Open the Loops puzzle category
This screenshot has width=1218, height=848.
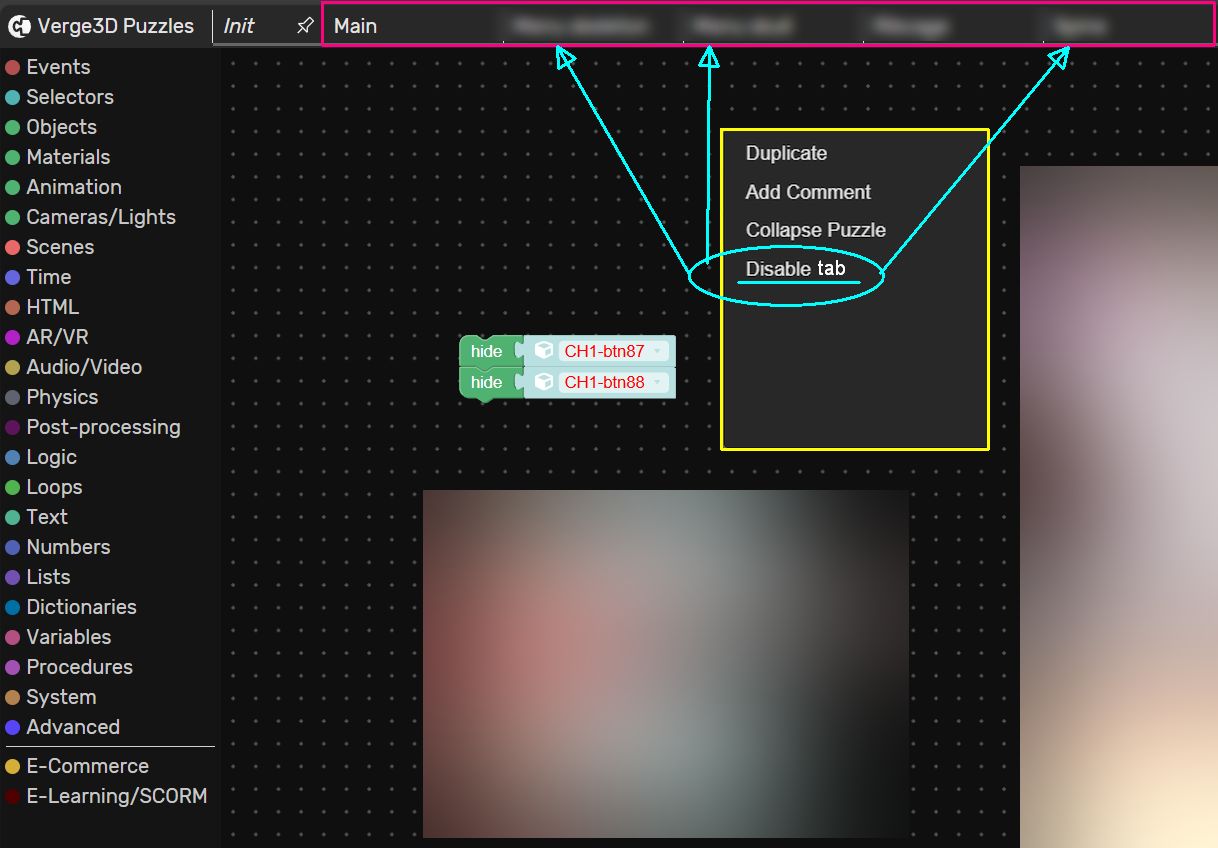[44, 487]
